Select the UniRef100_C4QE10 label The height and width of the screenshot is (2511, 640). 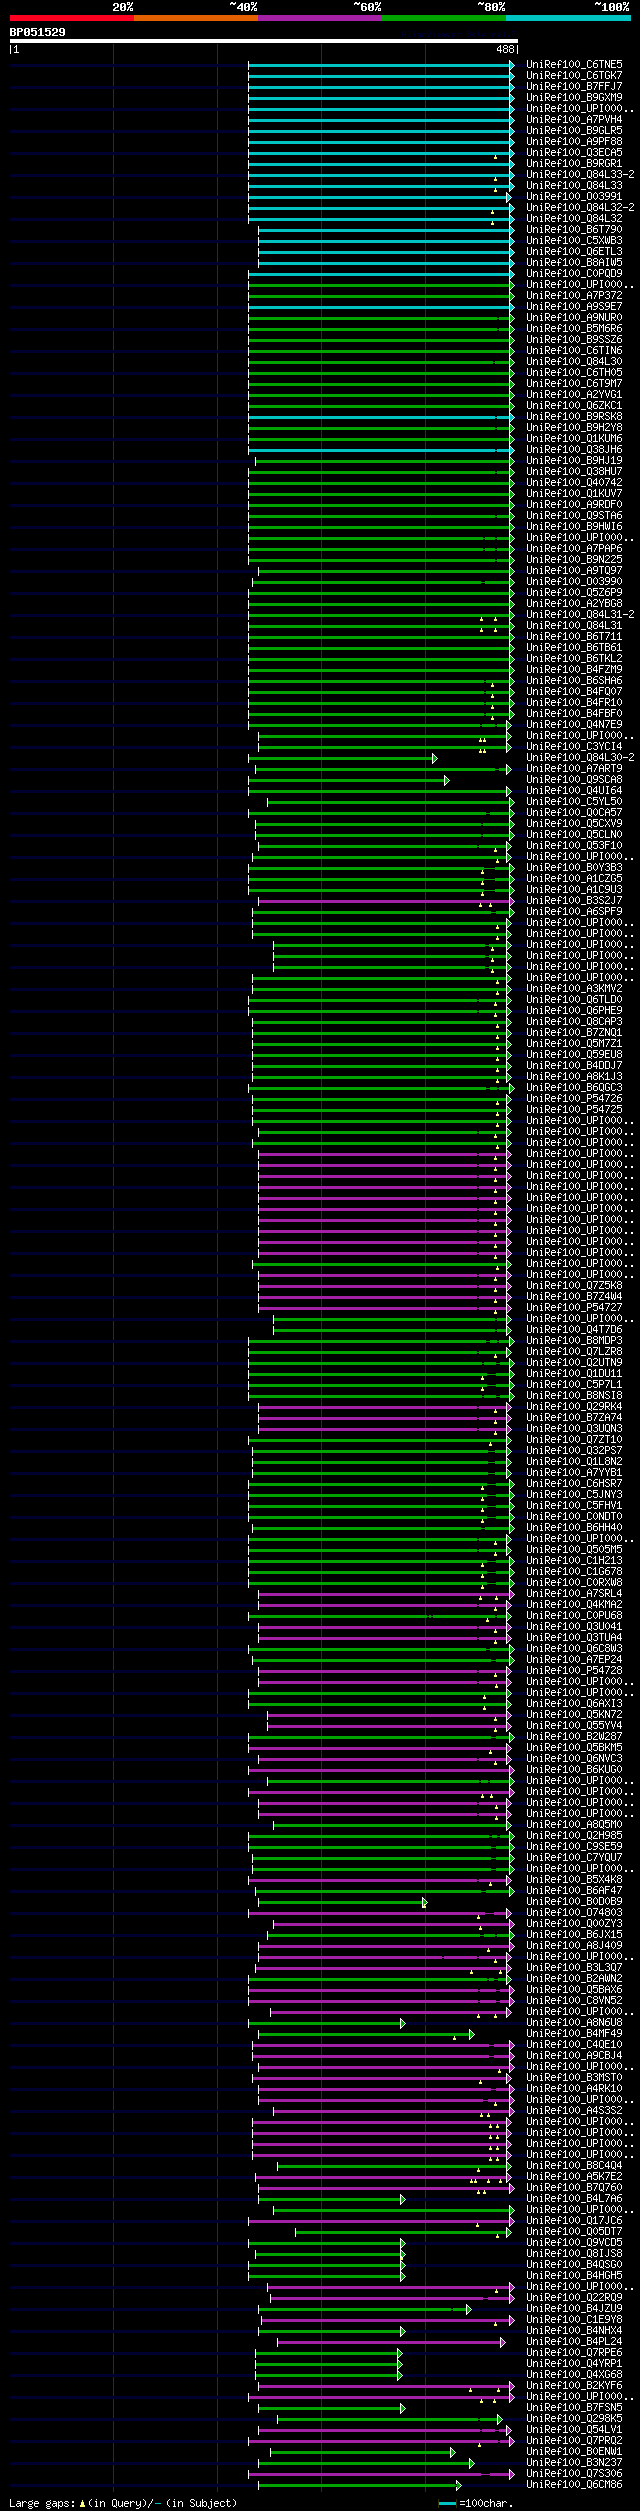click(574, 2045)
